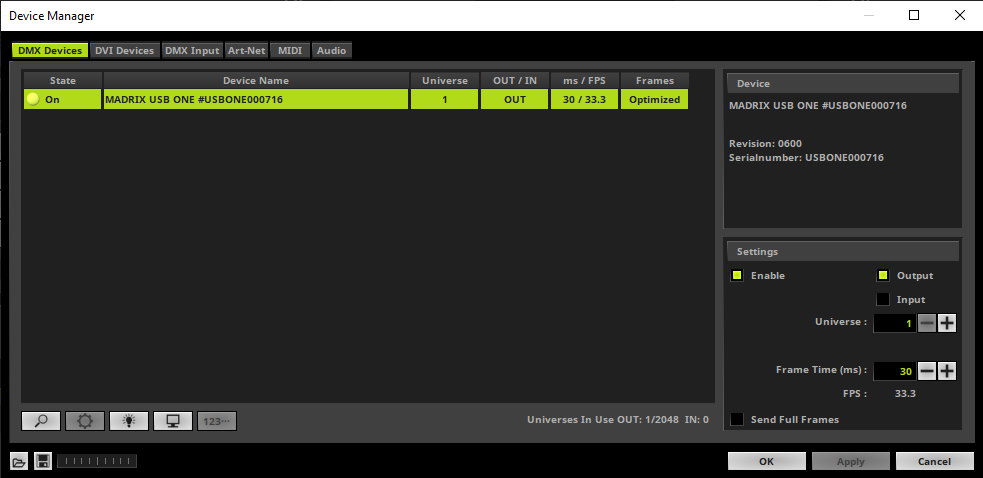This screenshot has height=478, width=983.
Task: Click the State column header
Action: click(x=63, y=80)
